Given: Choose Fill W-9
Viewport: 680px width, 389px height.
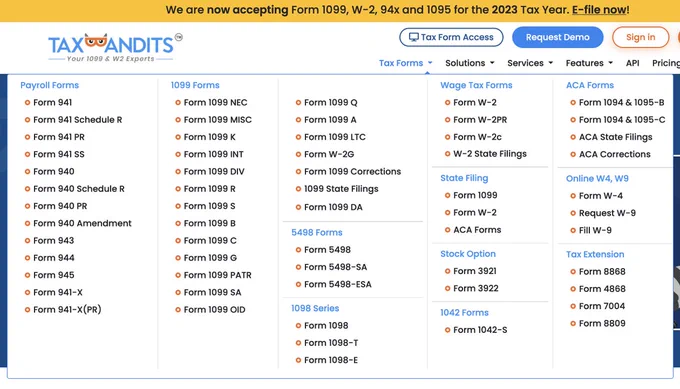Looking at the screenshot, I should tap(595, 230).
